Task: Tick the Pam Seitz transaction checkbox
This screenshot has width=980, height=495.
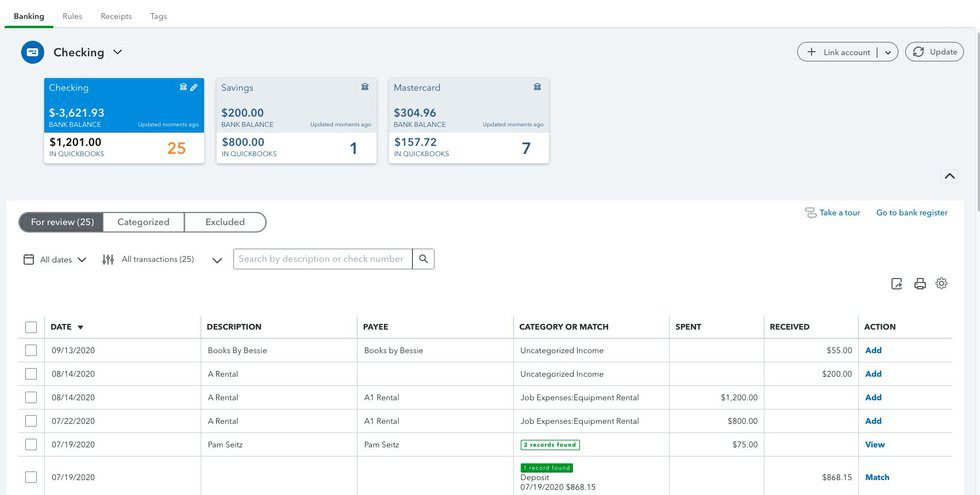Action: [x=31, y=445]
